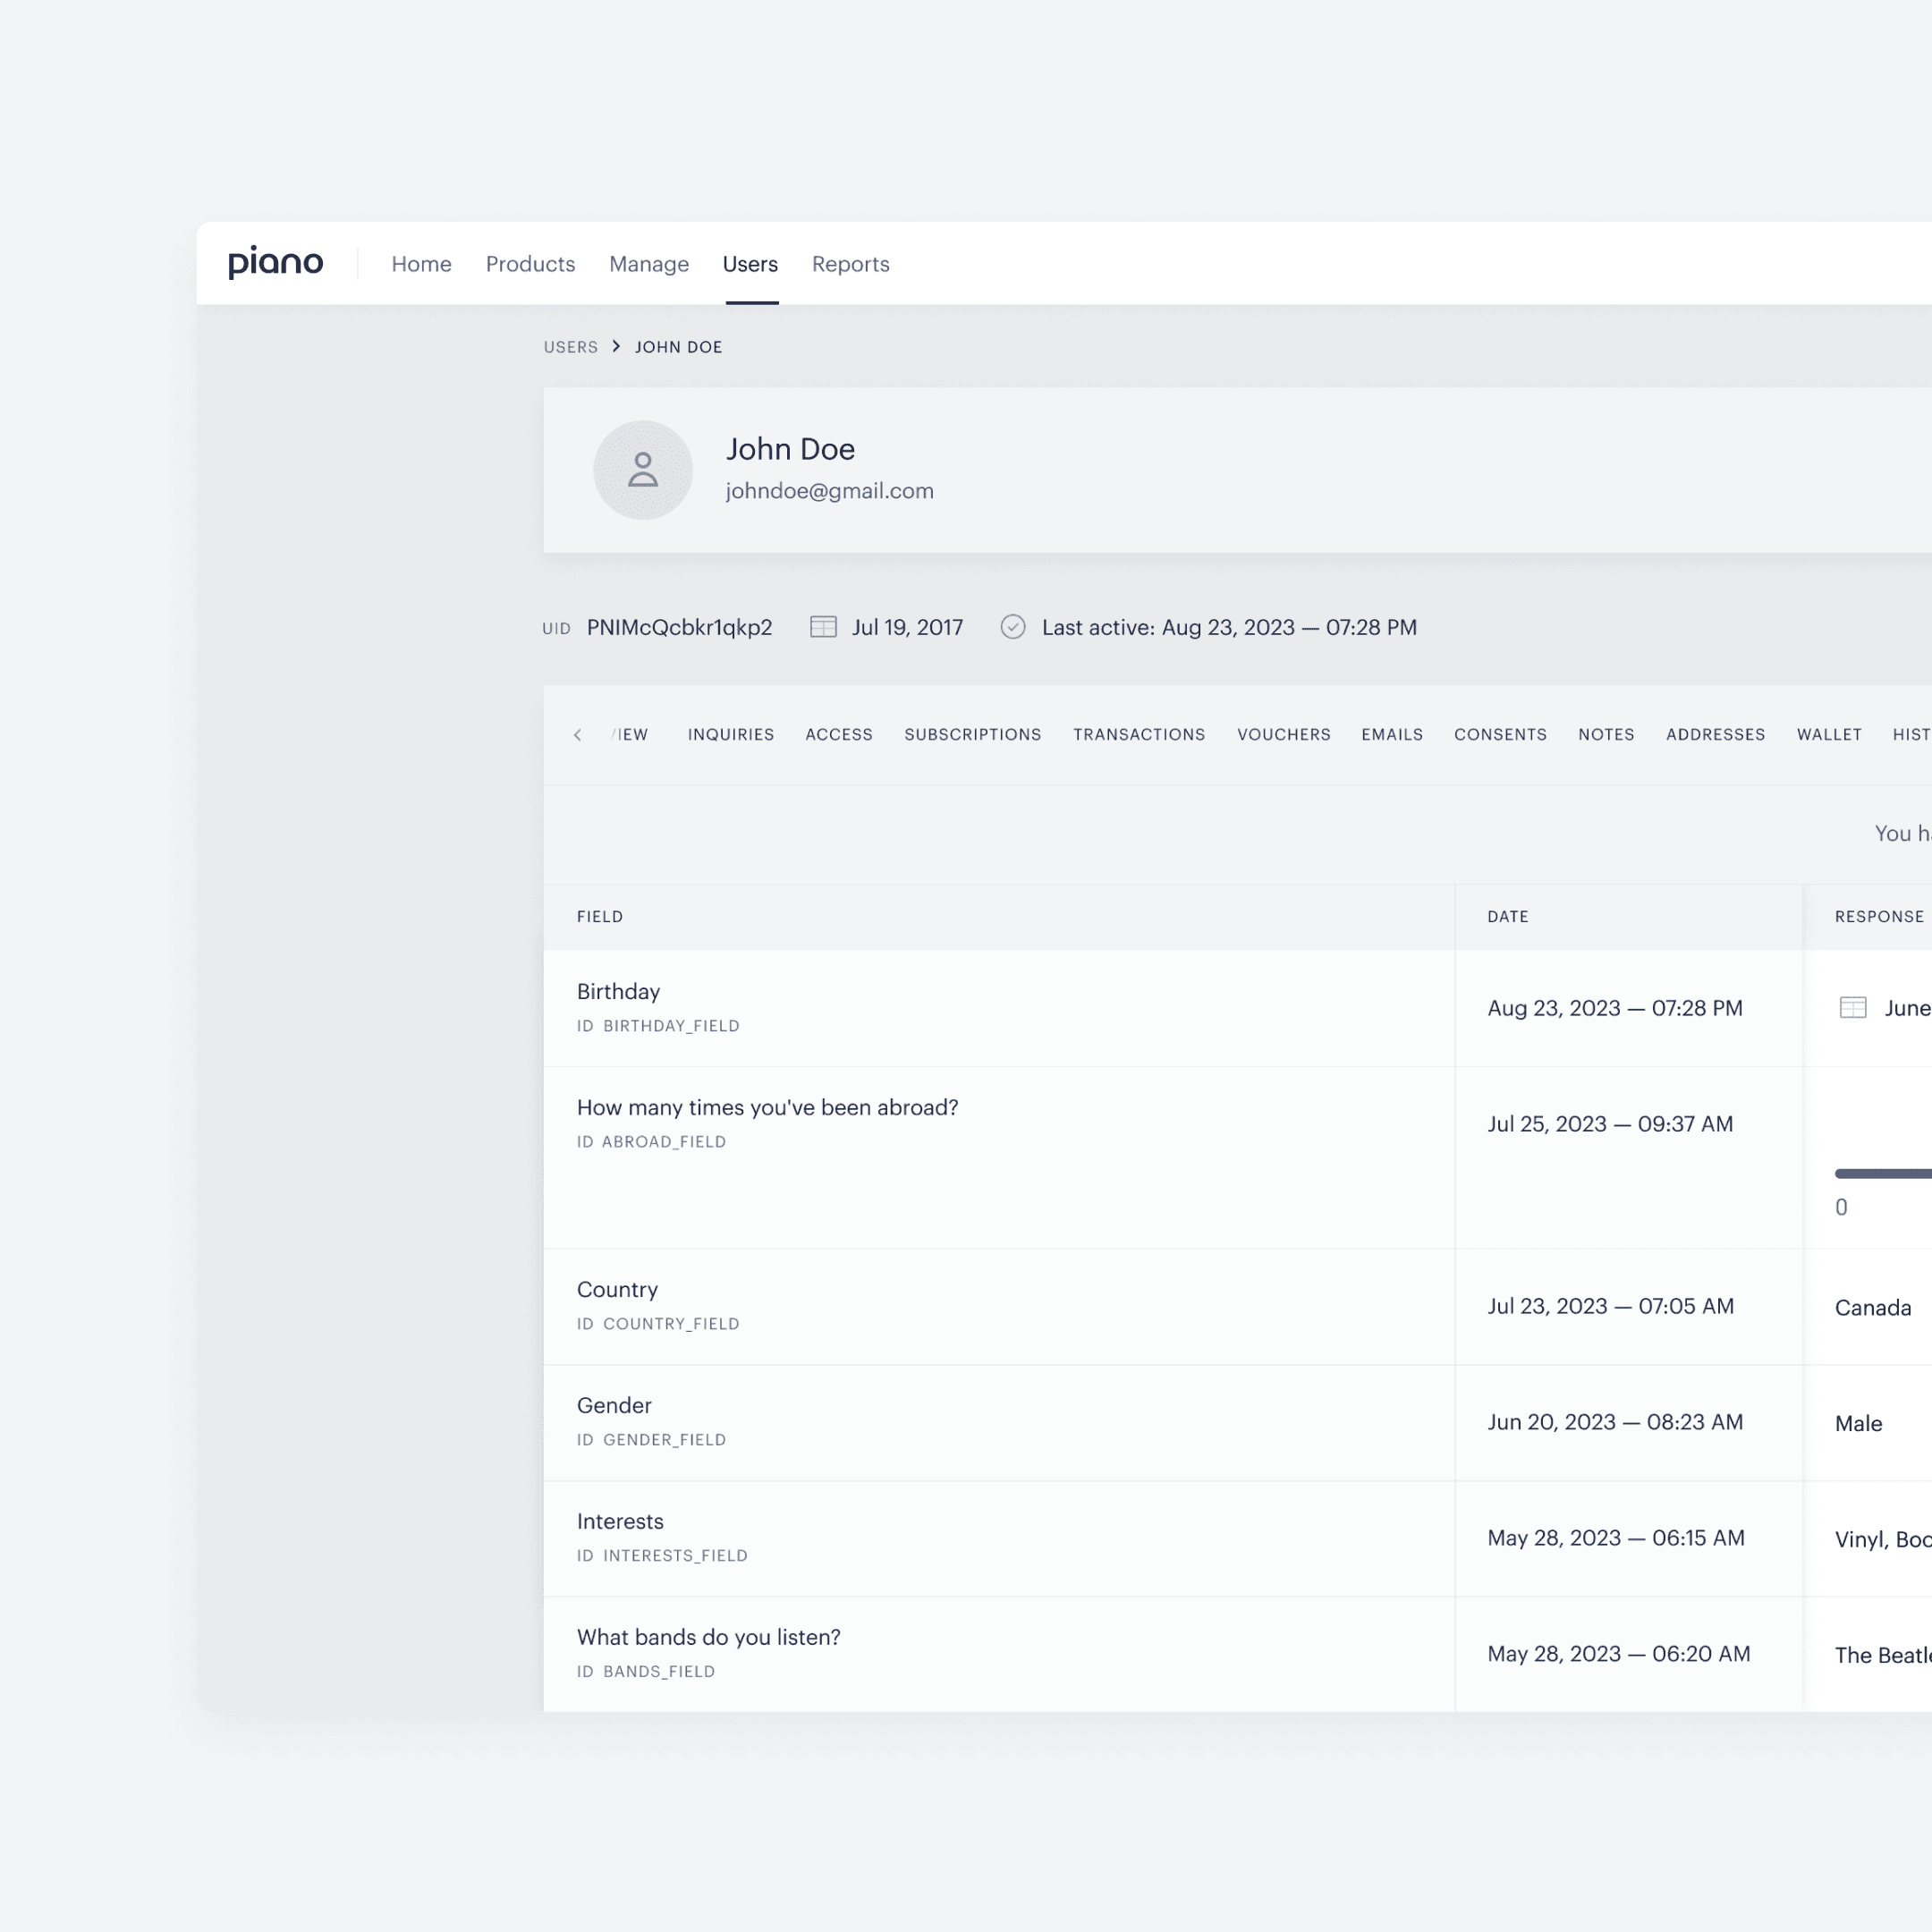Open the Reports navigation item
Image resolution: width=1932 pixels, height=1932 pixels.
850,264
